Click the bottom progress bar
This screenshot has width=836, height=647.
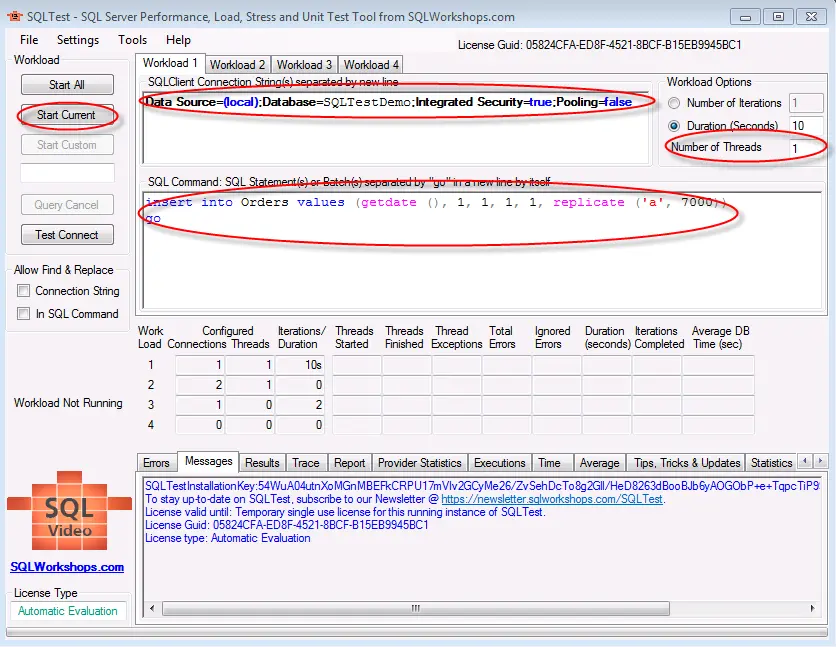click(416, 632)
